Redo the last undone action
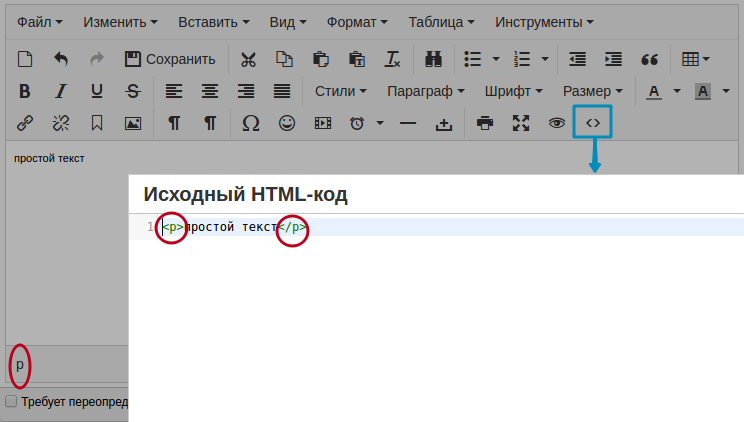744x422 pixels. [97, 59]
